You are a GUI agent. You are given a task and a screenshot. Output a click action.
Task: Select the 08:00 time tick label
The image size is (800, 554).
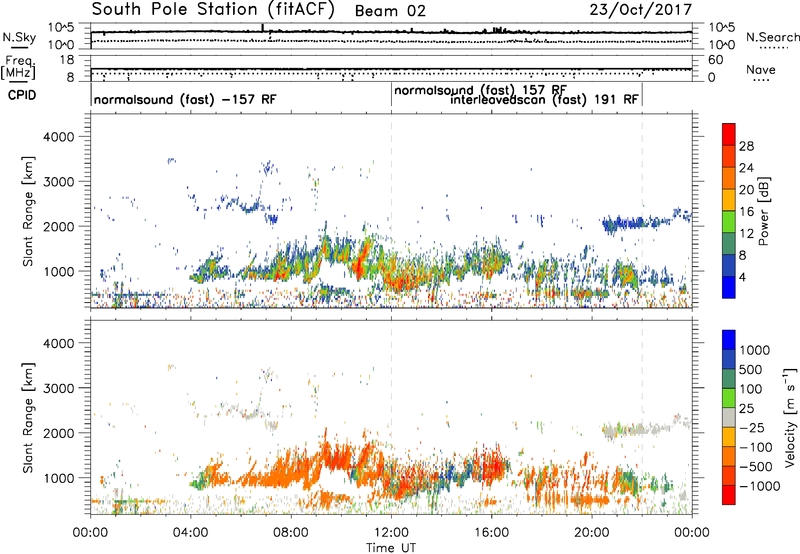(291, 533)
